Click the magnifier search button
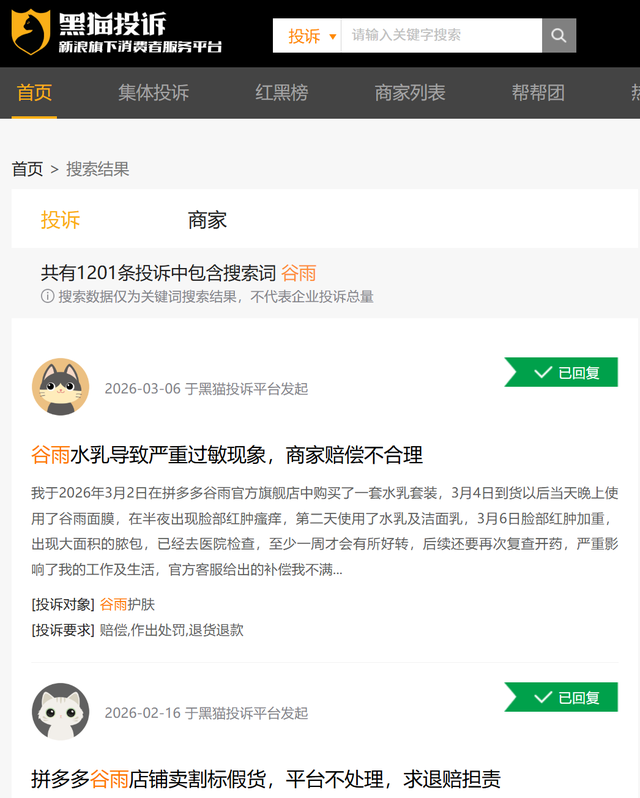 coord(559,35)
